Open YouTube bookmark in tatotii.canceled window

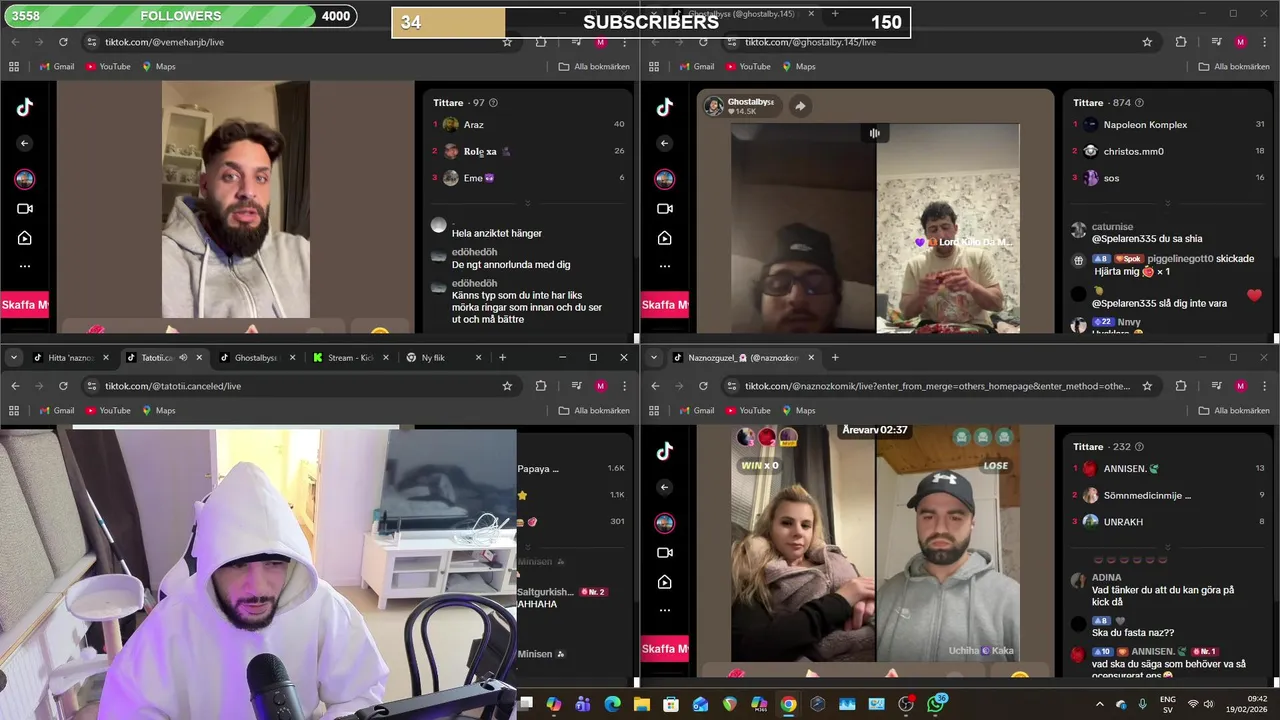point(108,410)
